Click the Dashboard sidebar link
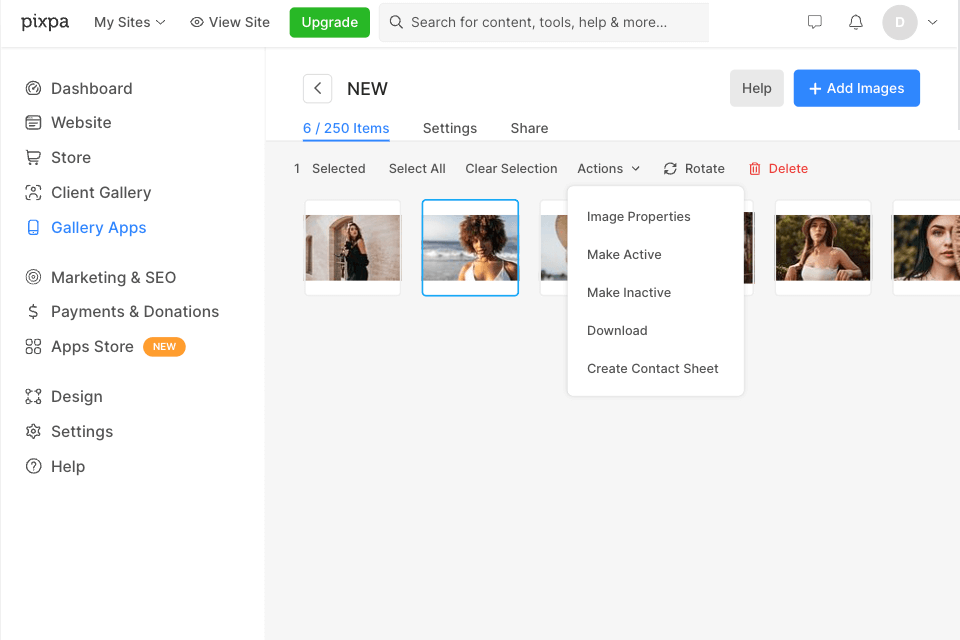This screenshot has height=640, width=960. click(x=91, y=88)
